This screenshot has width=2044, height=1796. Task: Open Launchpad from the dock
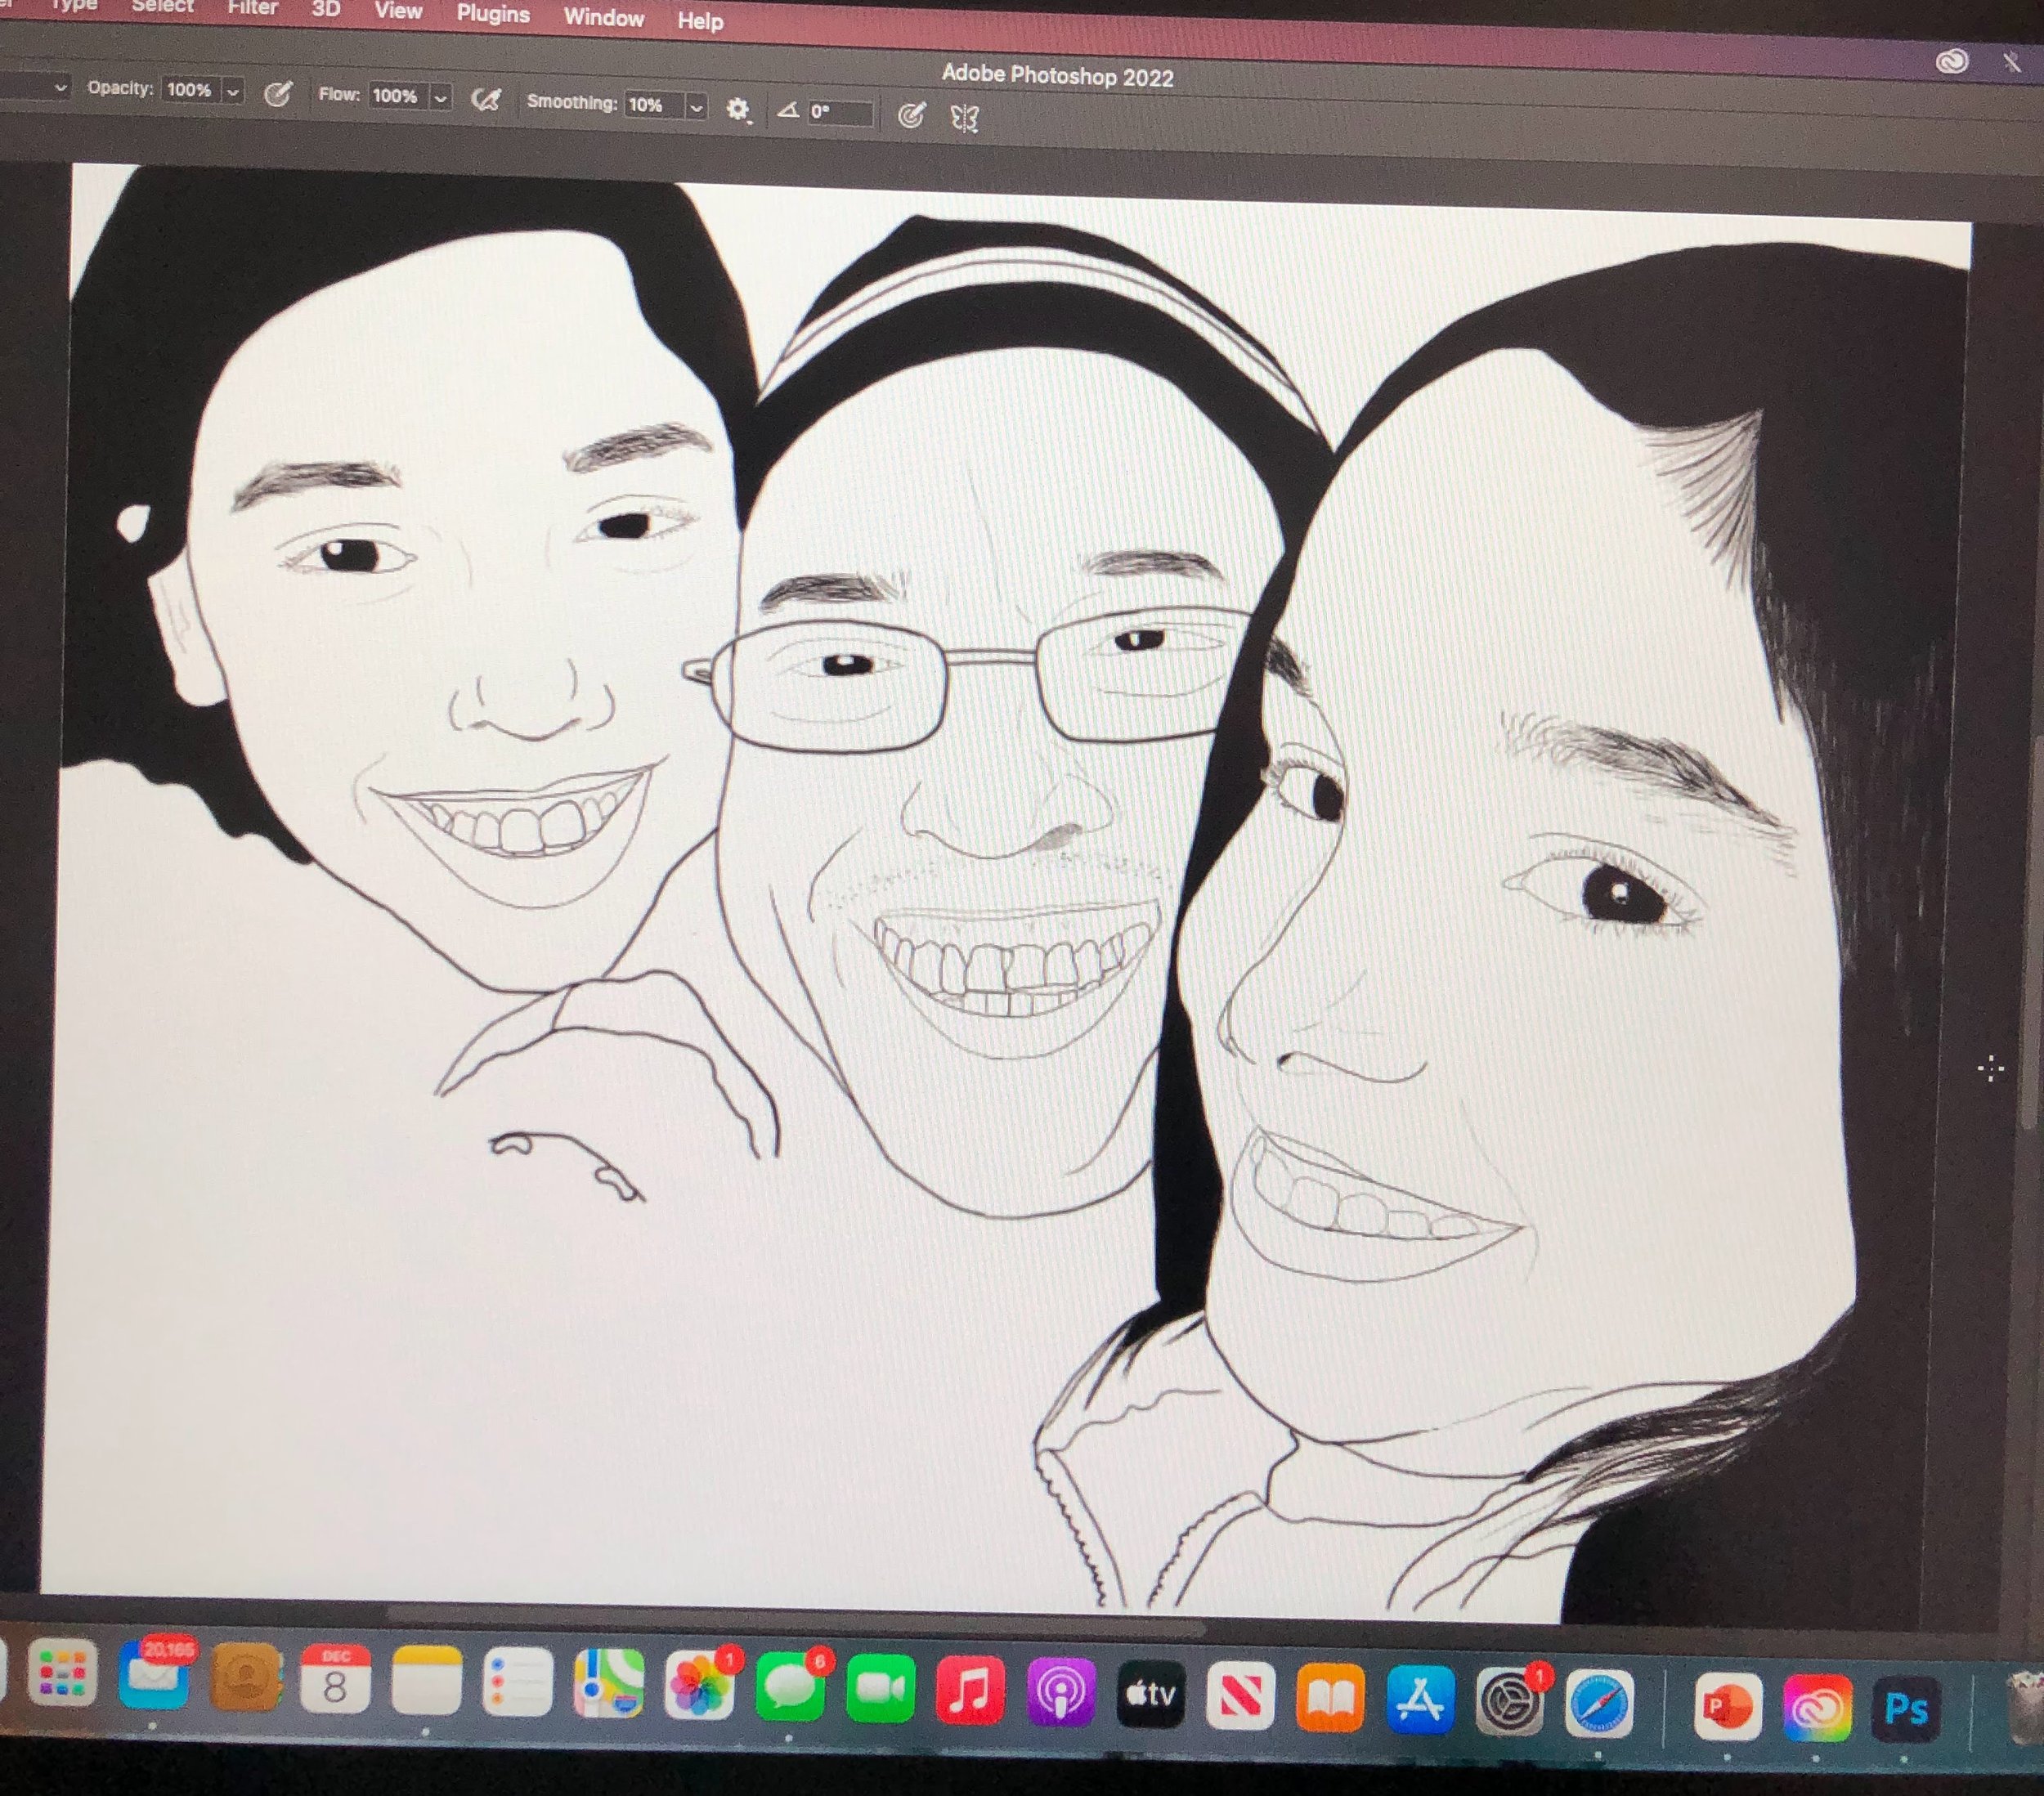coord(62,1674)
